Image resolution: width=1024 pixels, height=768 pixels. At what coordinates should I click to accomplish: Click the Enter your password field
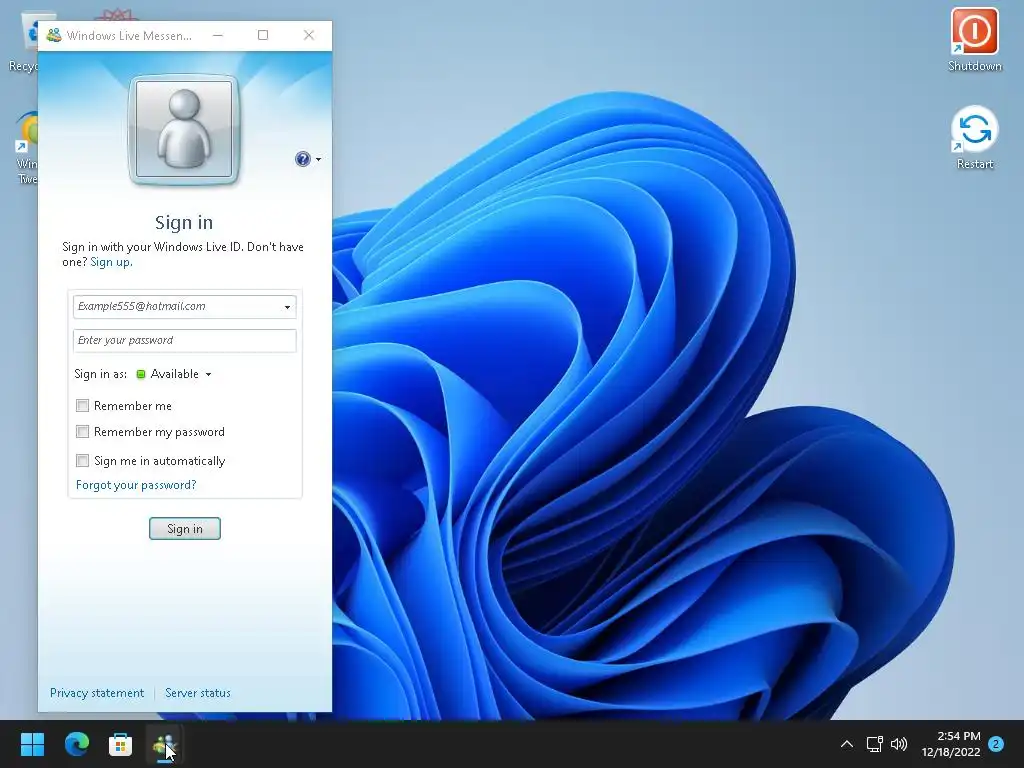point(185,340)
